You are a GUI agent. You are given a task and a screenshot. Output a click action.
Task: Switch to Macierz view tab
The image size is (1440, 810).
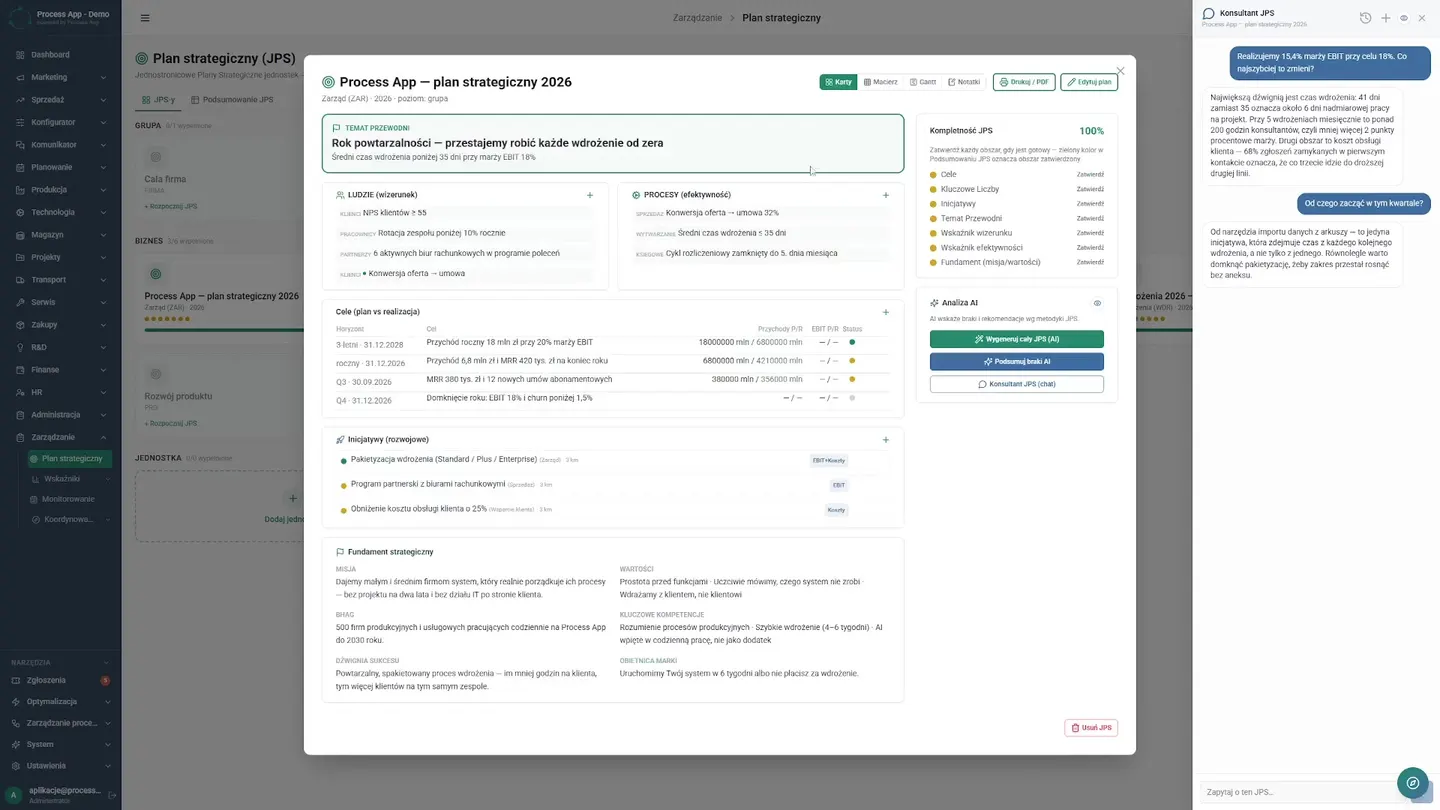tap(881, 82)
